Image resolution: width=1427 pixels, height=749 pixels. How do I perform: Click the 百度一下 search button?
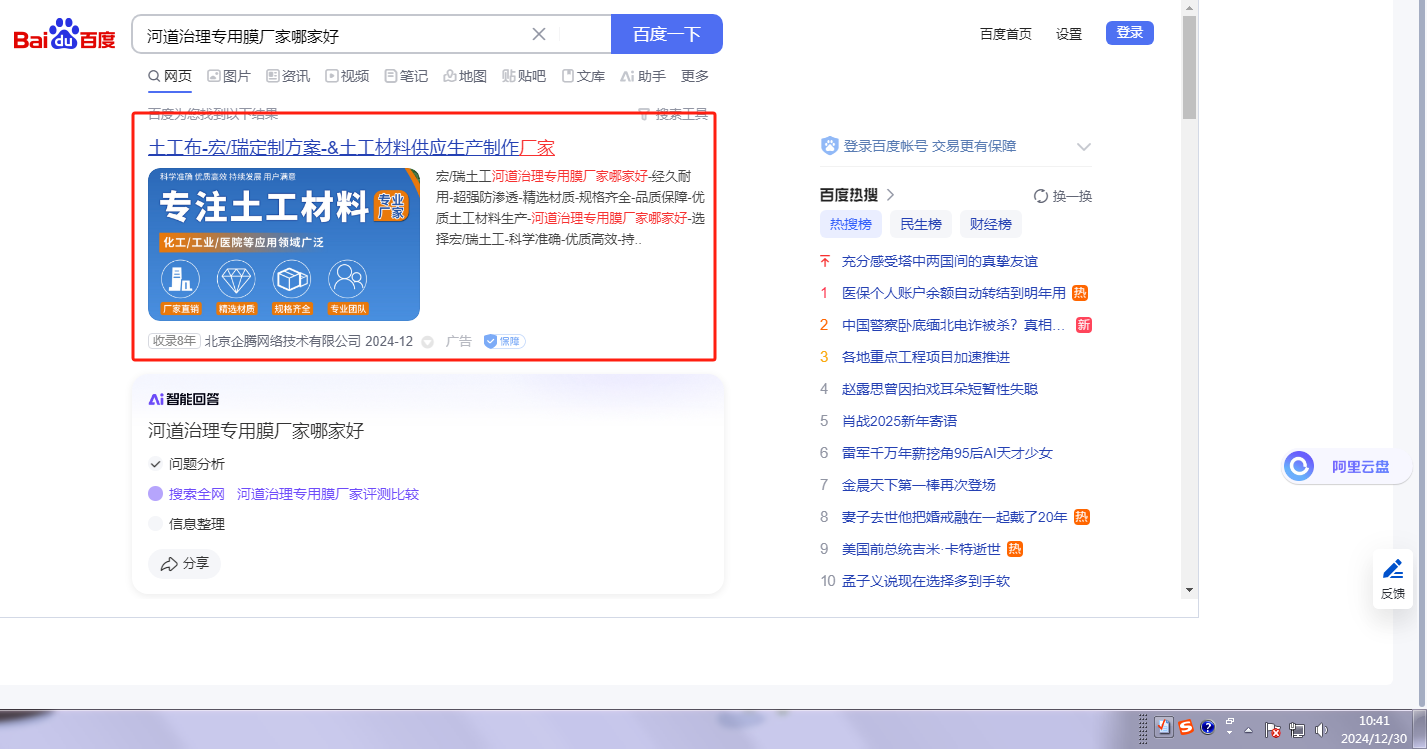pyautogui.click(x=666, y=35)
